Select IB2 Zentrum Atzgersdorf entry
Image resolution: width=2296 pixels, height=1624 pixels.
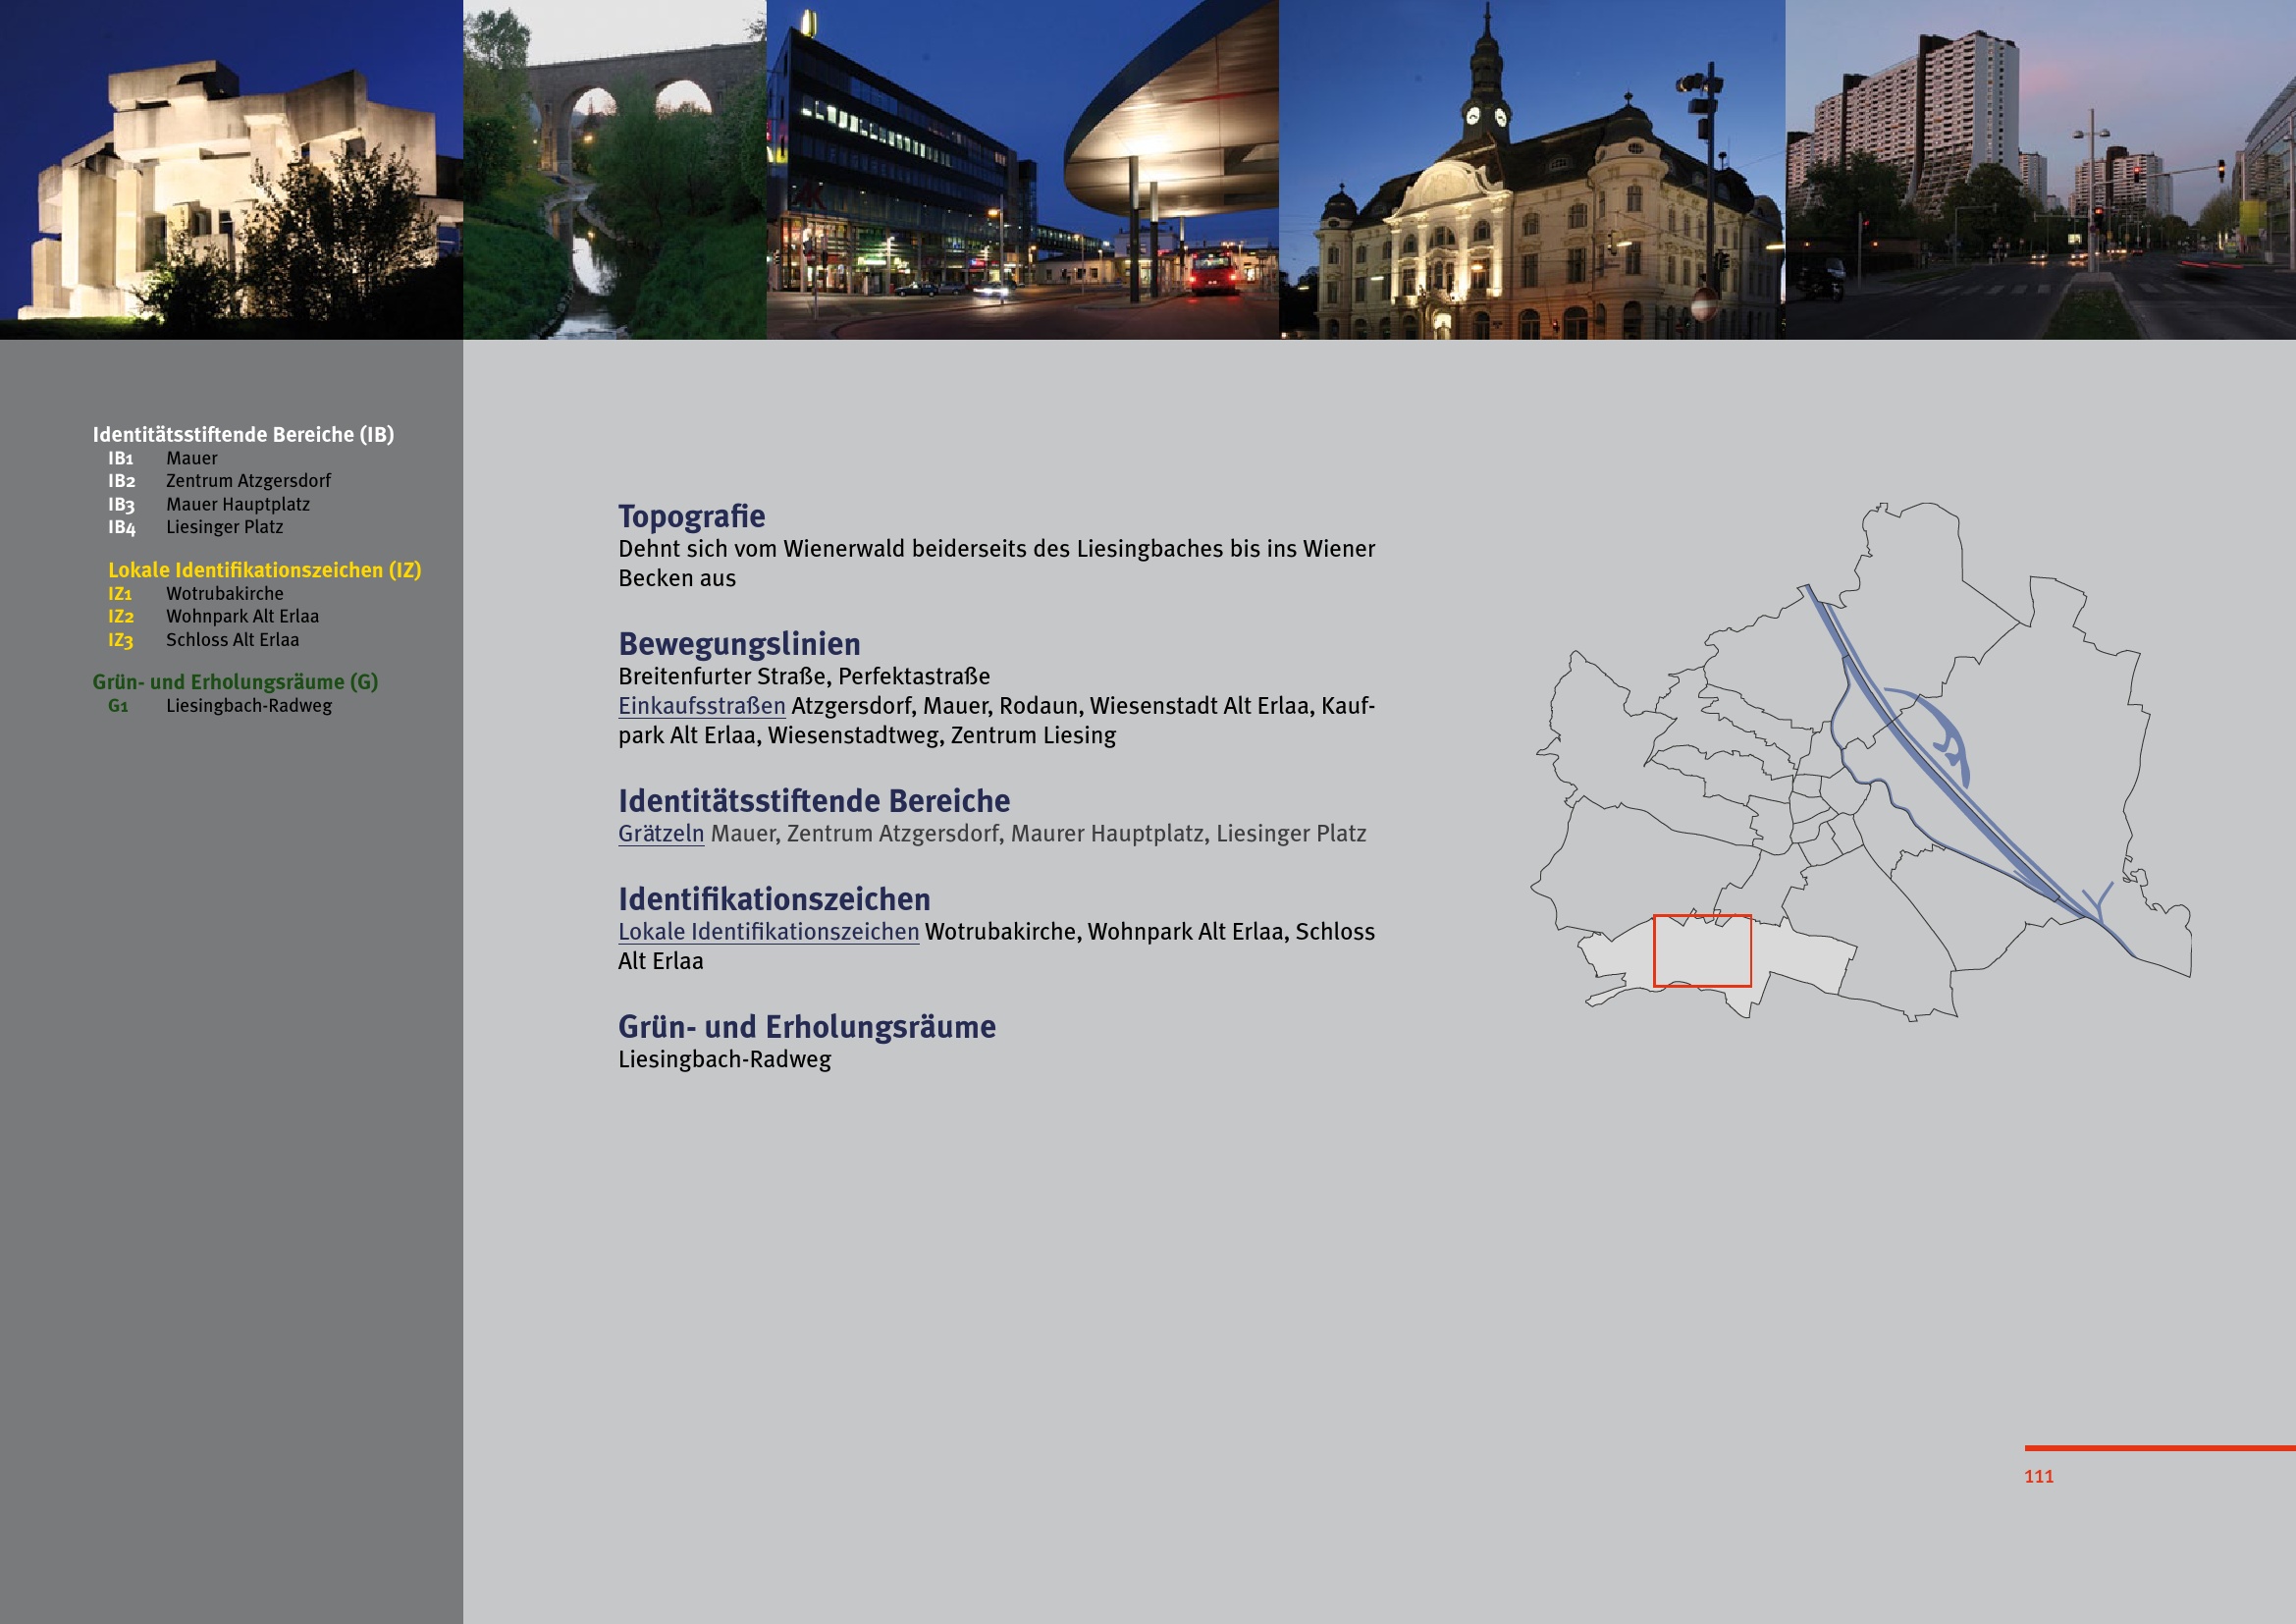pos(247,481)
